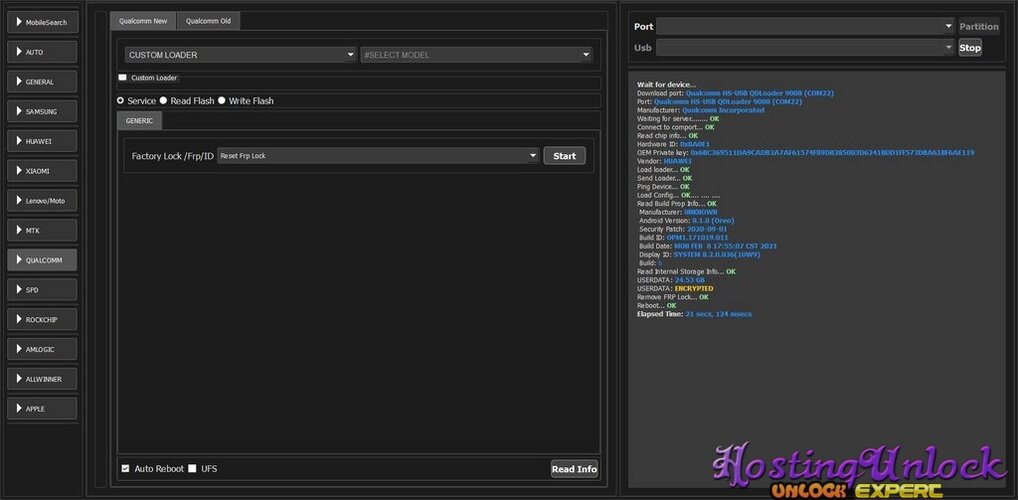Screen dimensions: 1018x500
Task: Select the MTK sidebar entry
Action: 42,231
